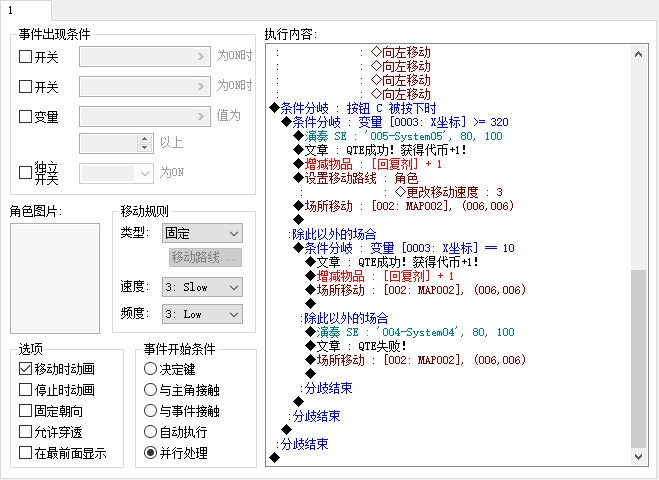Select the first 文章: QTE成功! 获得代币+1! line

(380, 150)
